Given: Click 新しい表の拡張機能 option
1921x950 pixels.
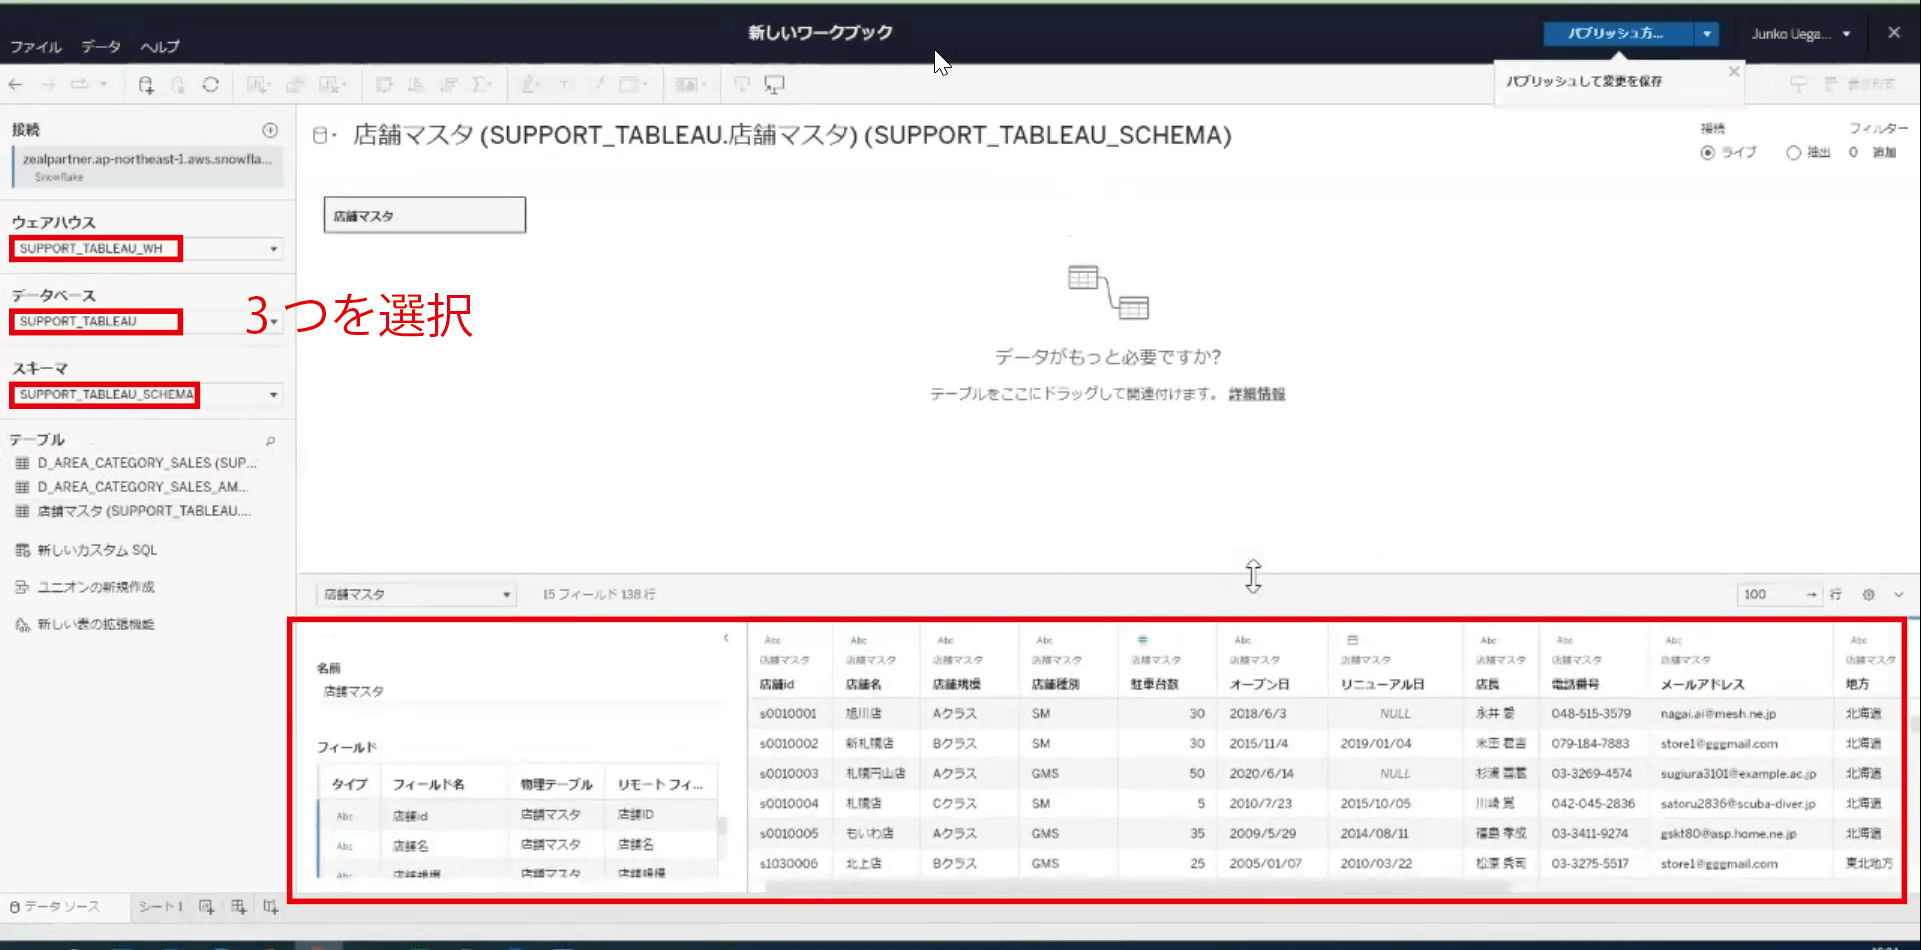Looking at the screenshot, I should point(95,625).
